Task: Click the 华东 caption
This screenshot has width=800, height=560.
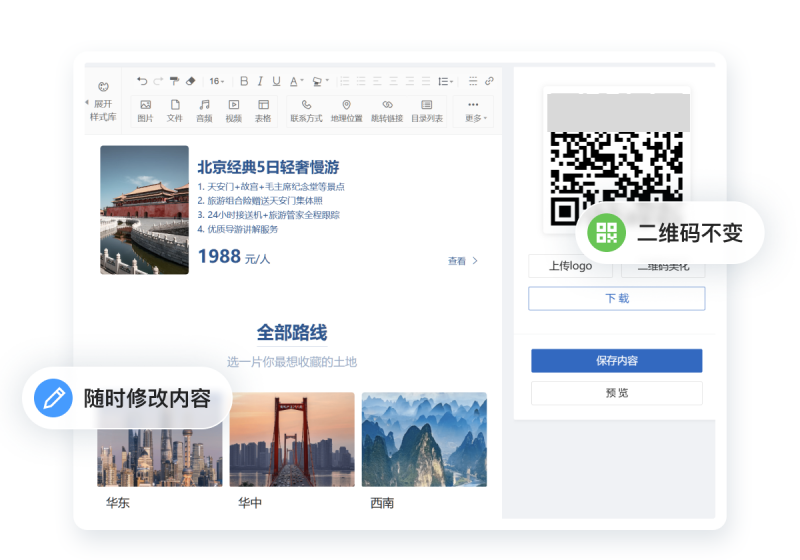Action: tap(118, 503)
